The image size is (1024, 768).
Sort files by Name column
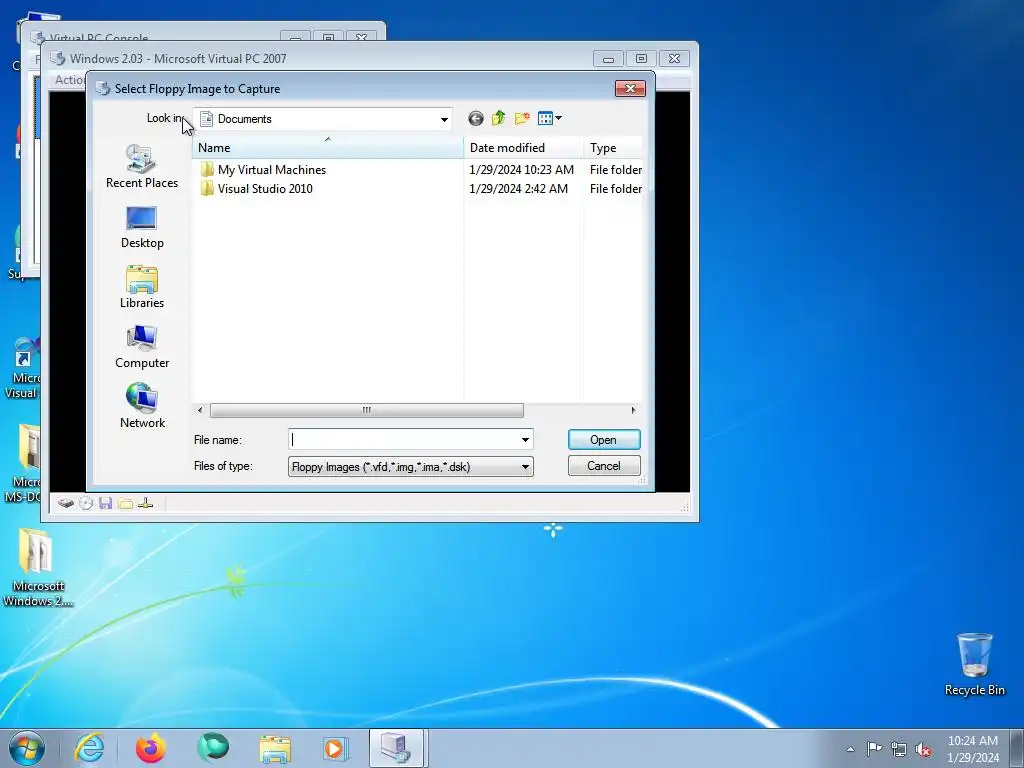(327, 148)
